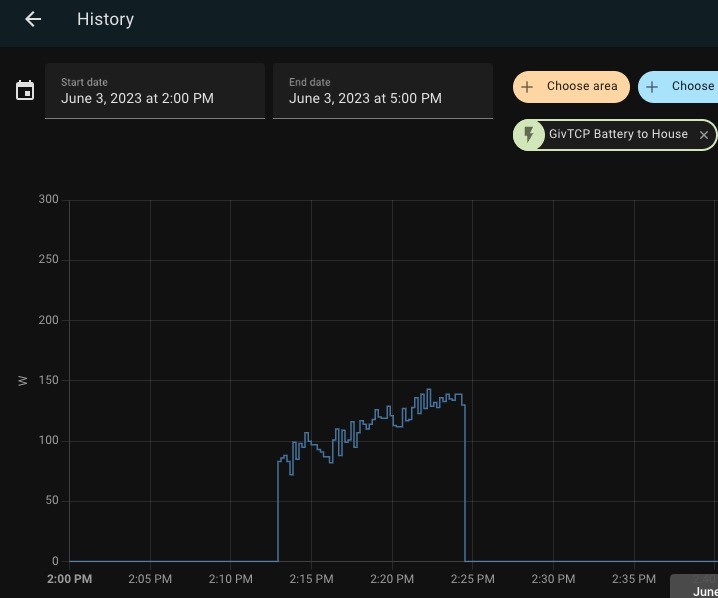
Task: Edit the End date field
Action: point(383,91)
